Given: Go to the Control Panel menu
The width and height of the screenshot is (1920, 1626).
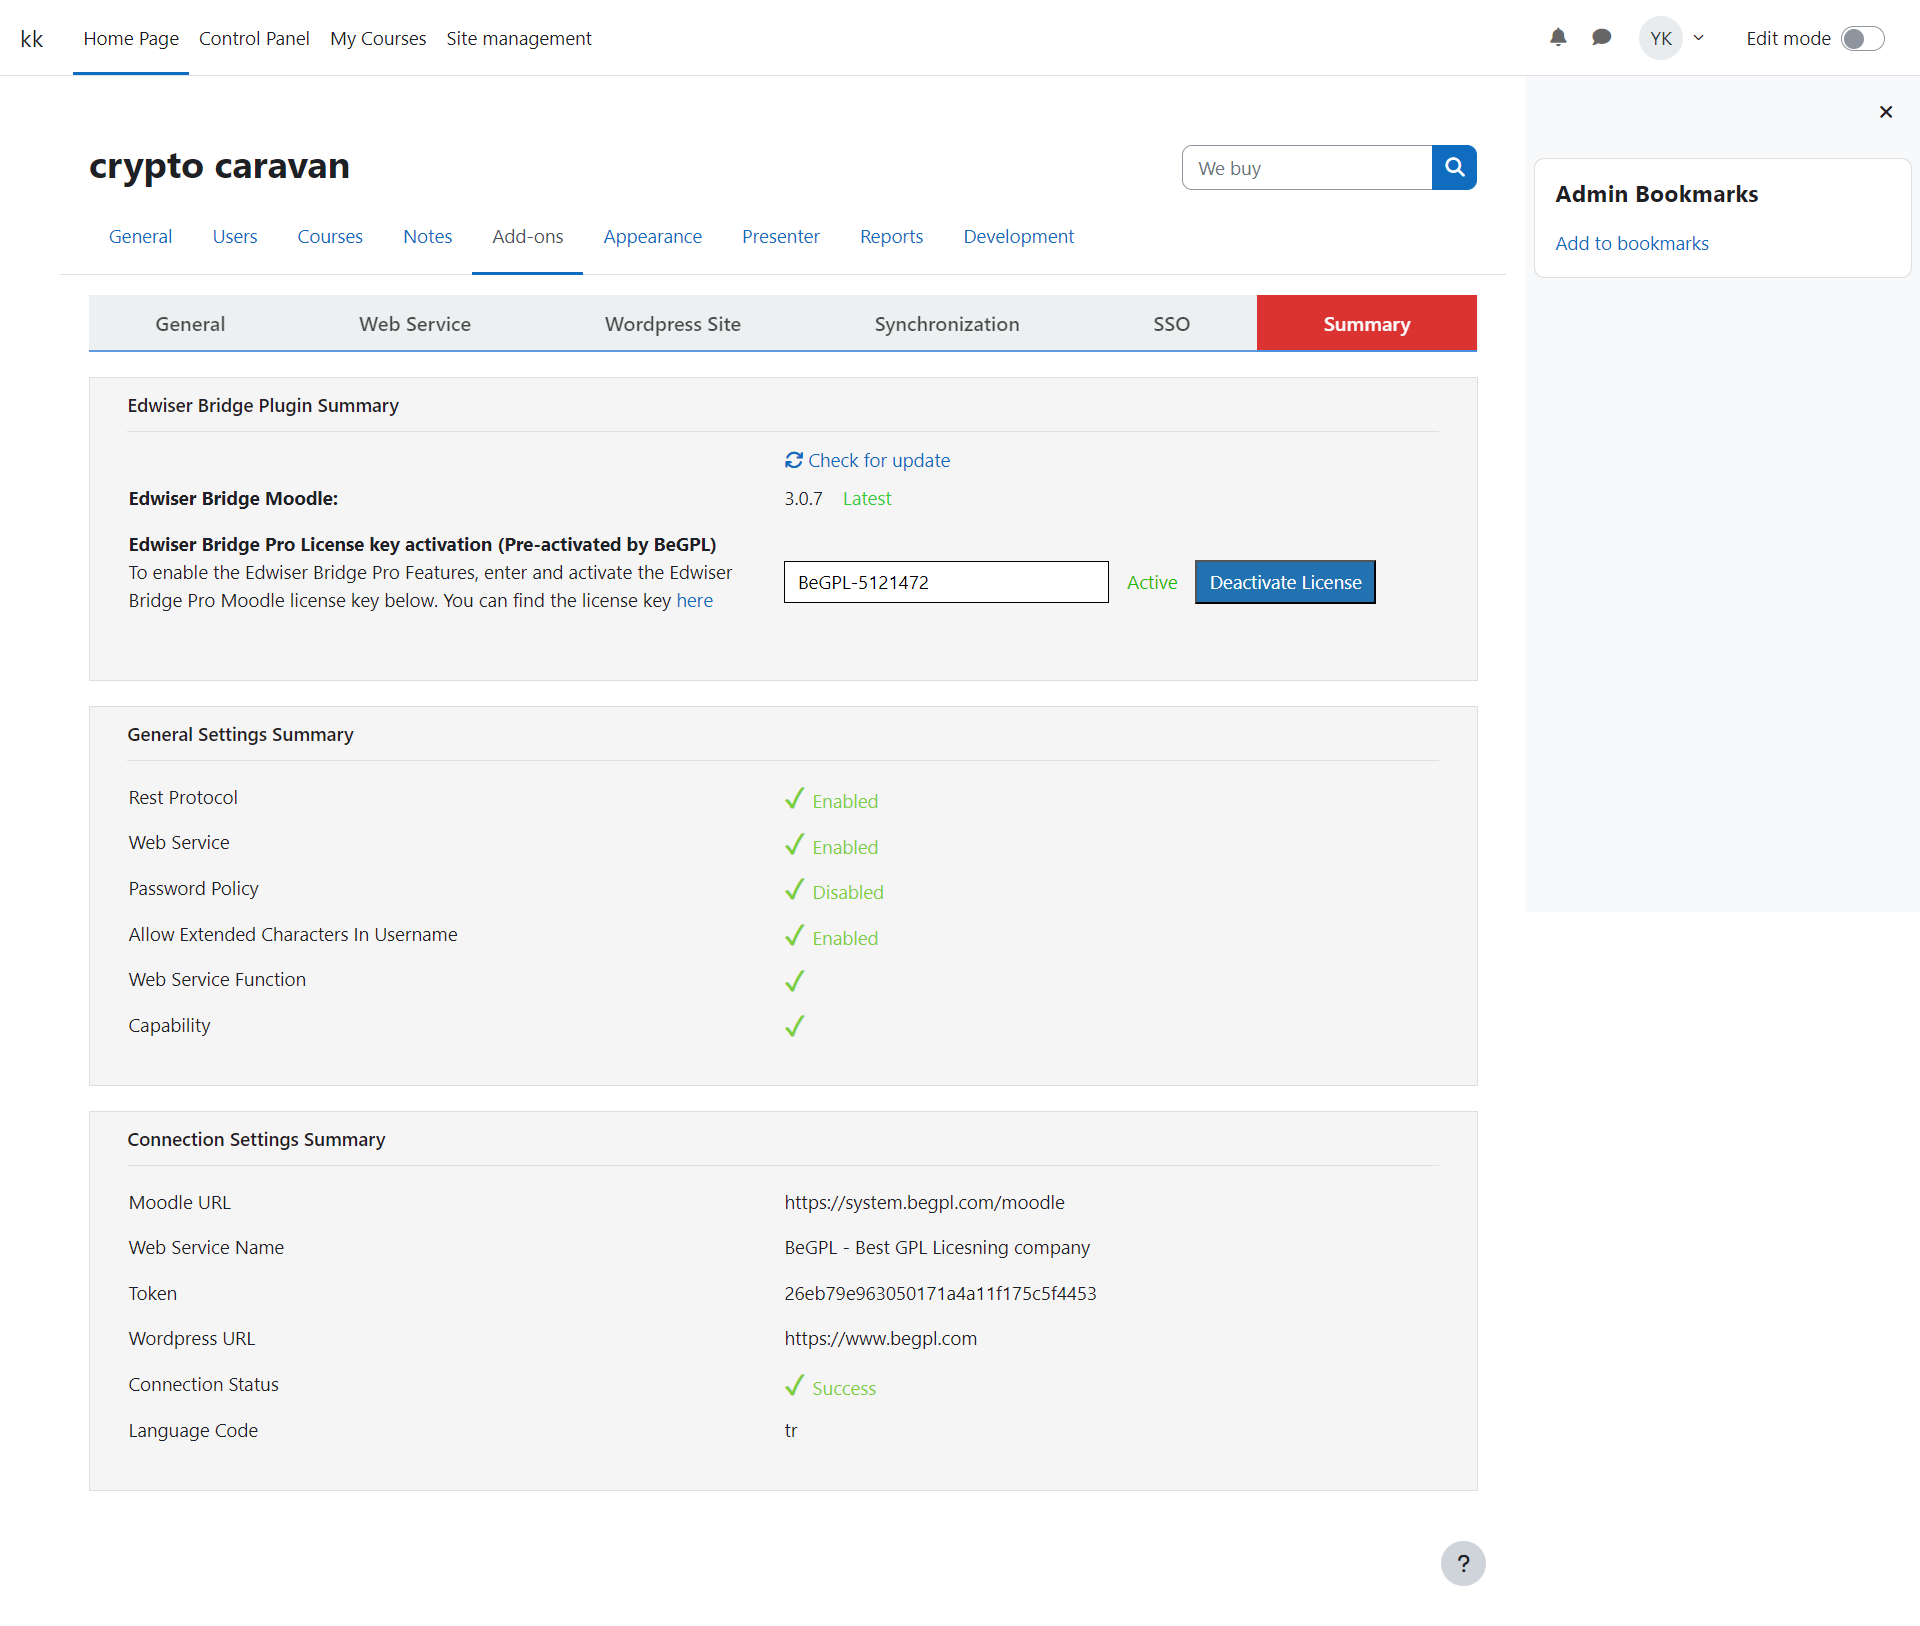Looking at the screenshot, I should (x=254, y=38).
